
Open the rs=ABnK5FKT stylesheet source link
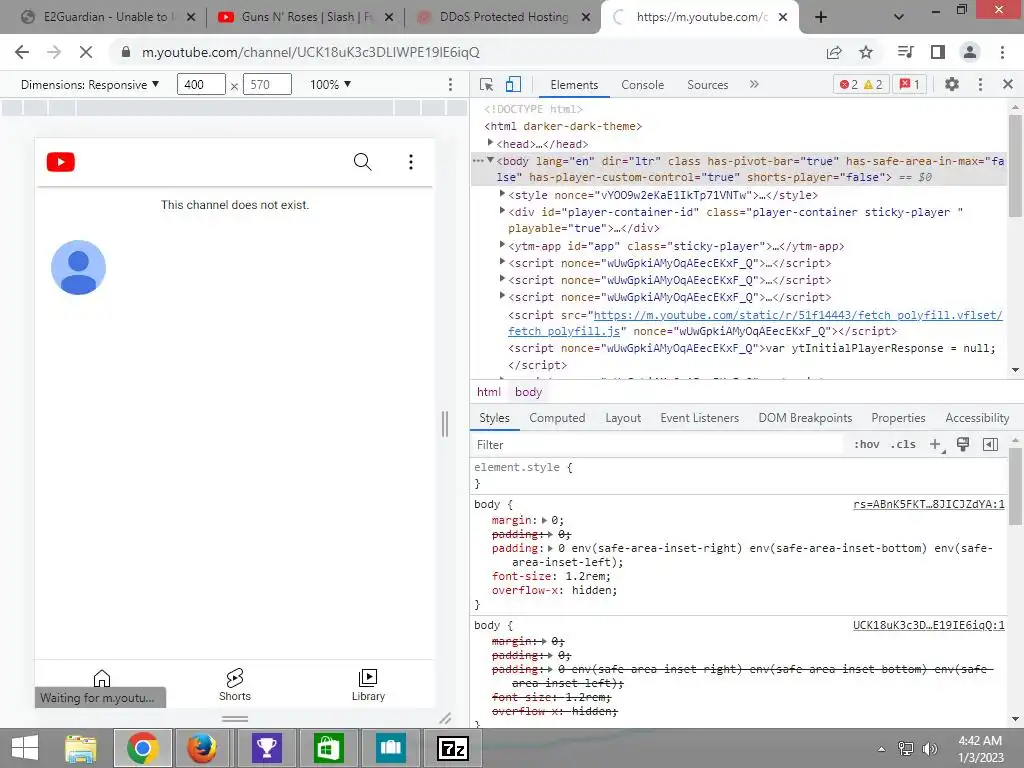pyautogui.click(x=929, y=504)
